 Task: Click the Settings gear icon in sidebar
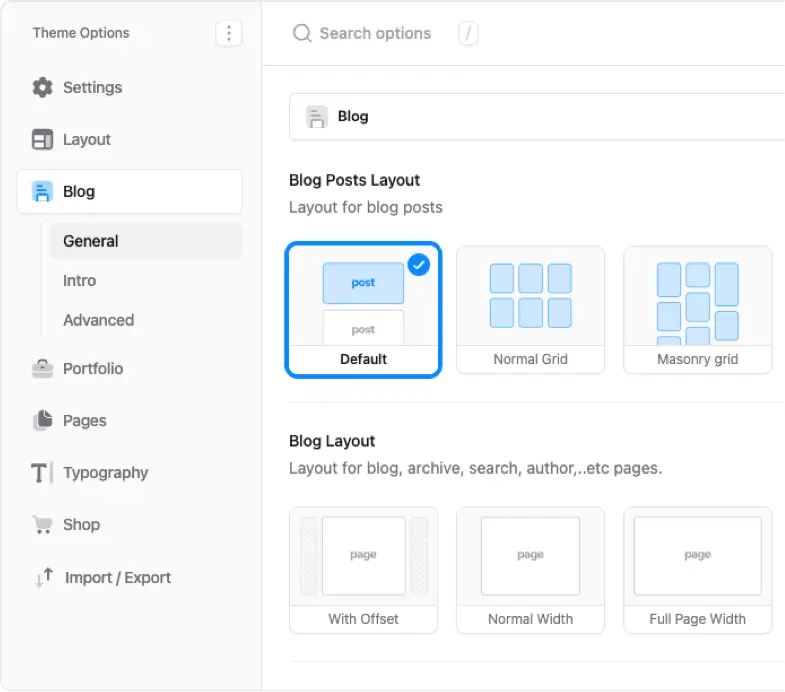(x=42, y=88)
